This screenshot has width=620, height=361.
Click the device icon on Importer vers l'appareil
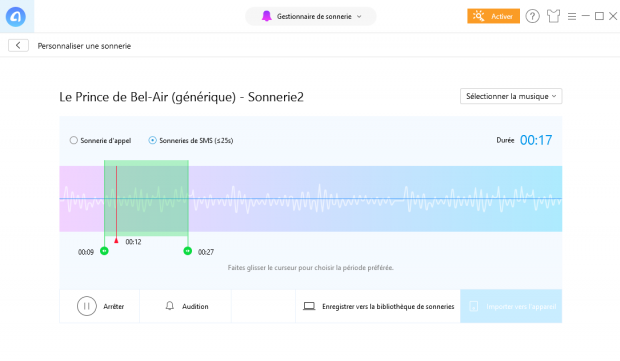[x=473, y=306]
